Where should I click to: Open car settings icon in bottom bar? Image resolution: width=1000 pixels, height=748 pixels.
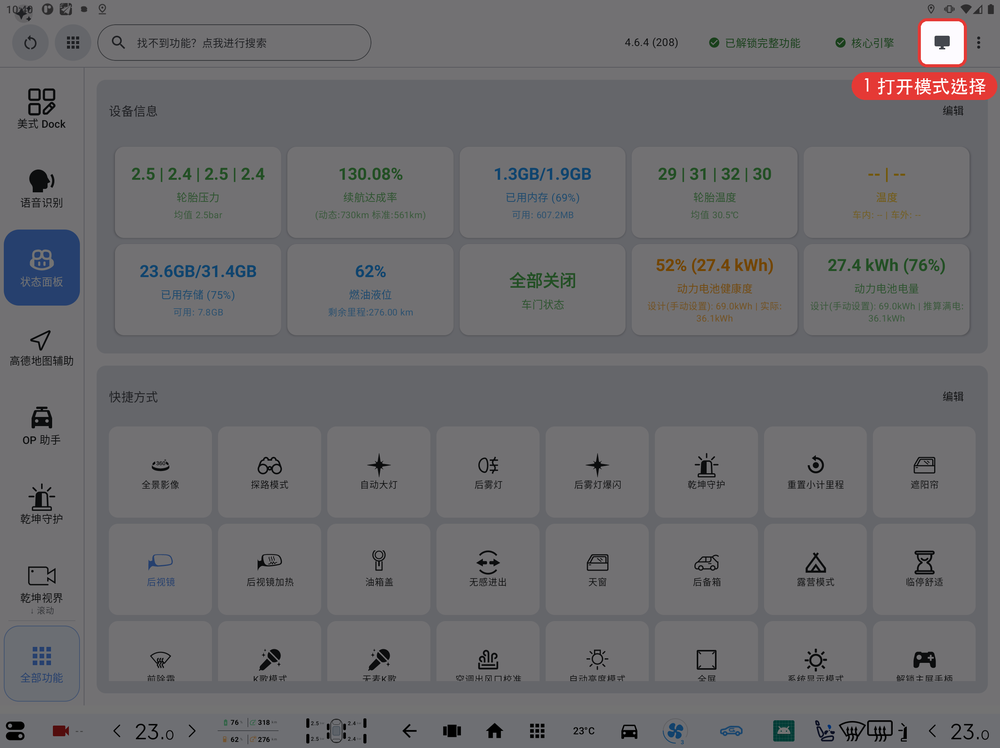tap(629, 731)
